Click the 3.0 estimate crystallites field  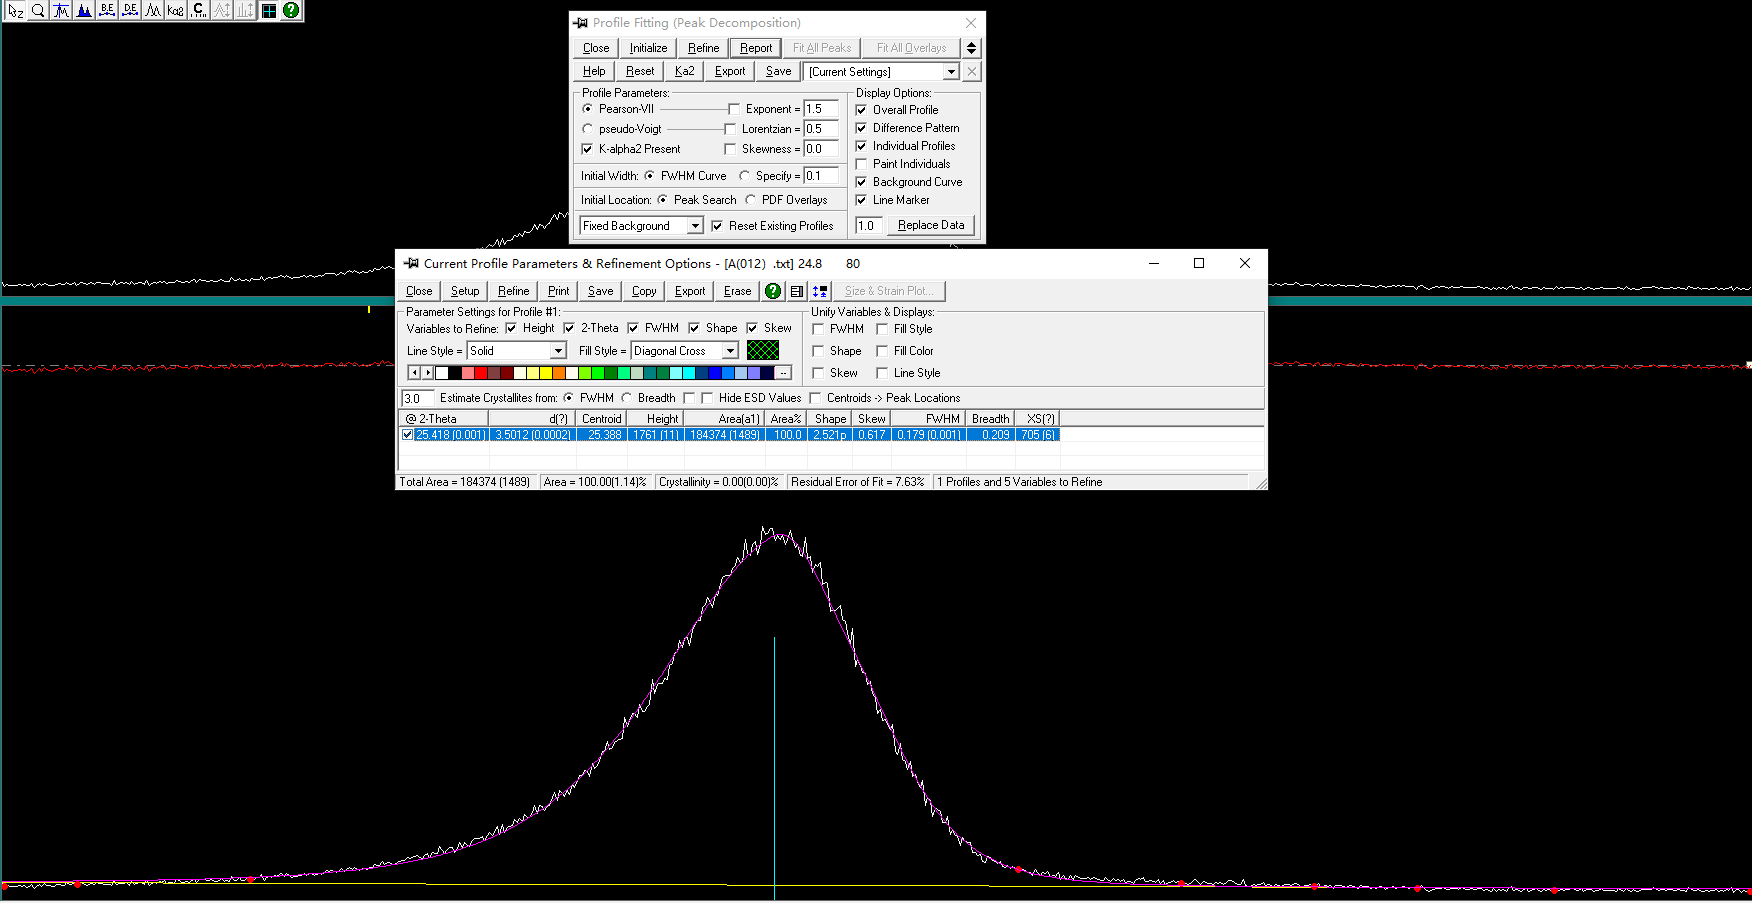417,398
